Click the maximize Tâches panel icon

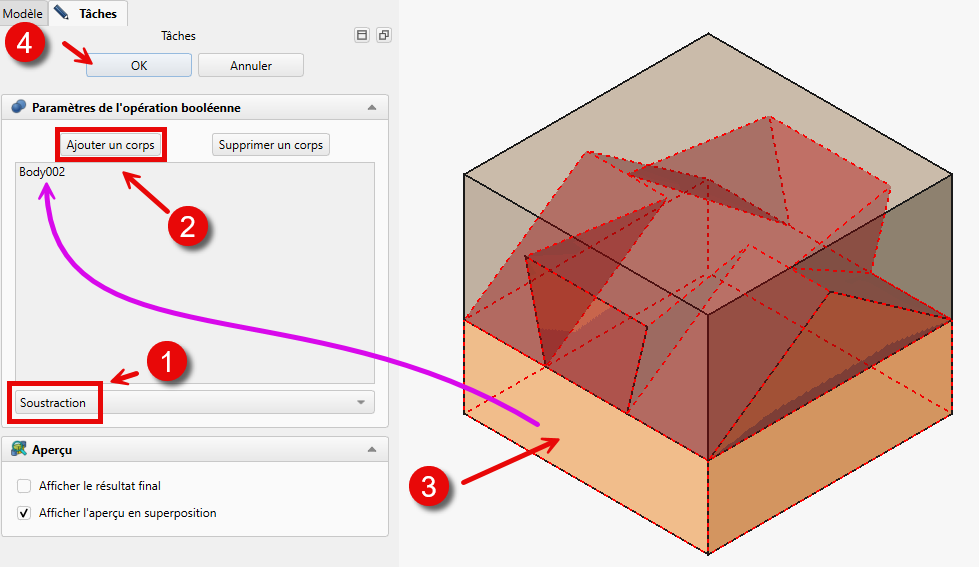click(362, 35)
